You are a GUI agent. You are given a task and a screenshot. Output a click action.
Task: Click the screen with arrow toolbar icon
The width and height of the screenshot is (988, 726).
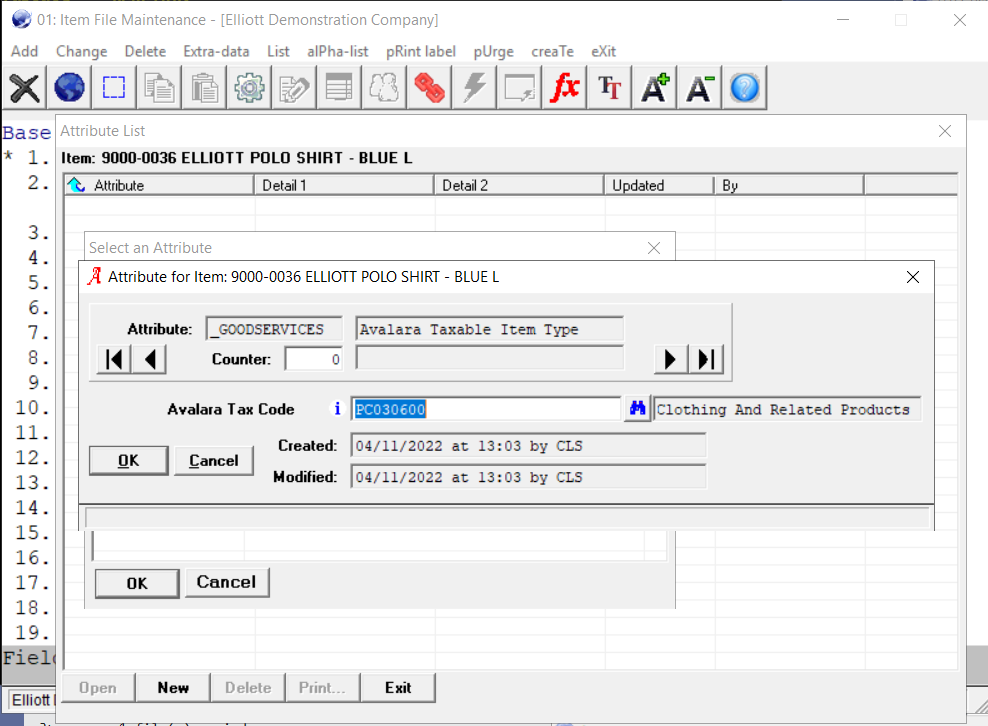coord(519,88)
